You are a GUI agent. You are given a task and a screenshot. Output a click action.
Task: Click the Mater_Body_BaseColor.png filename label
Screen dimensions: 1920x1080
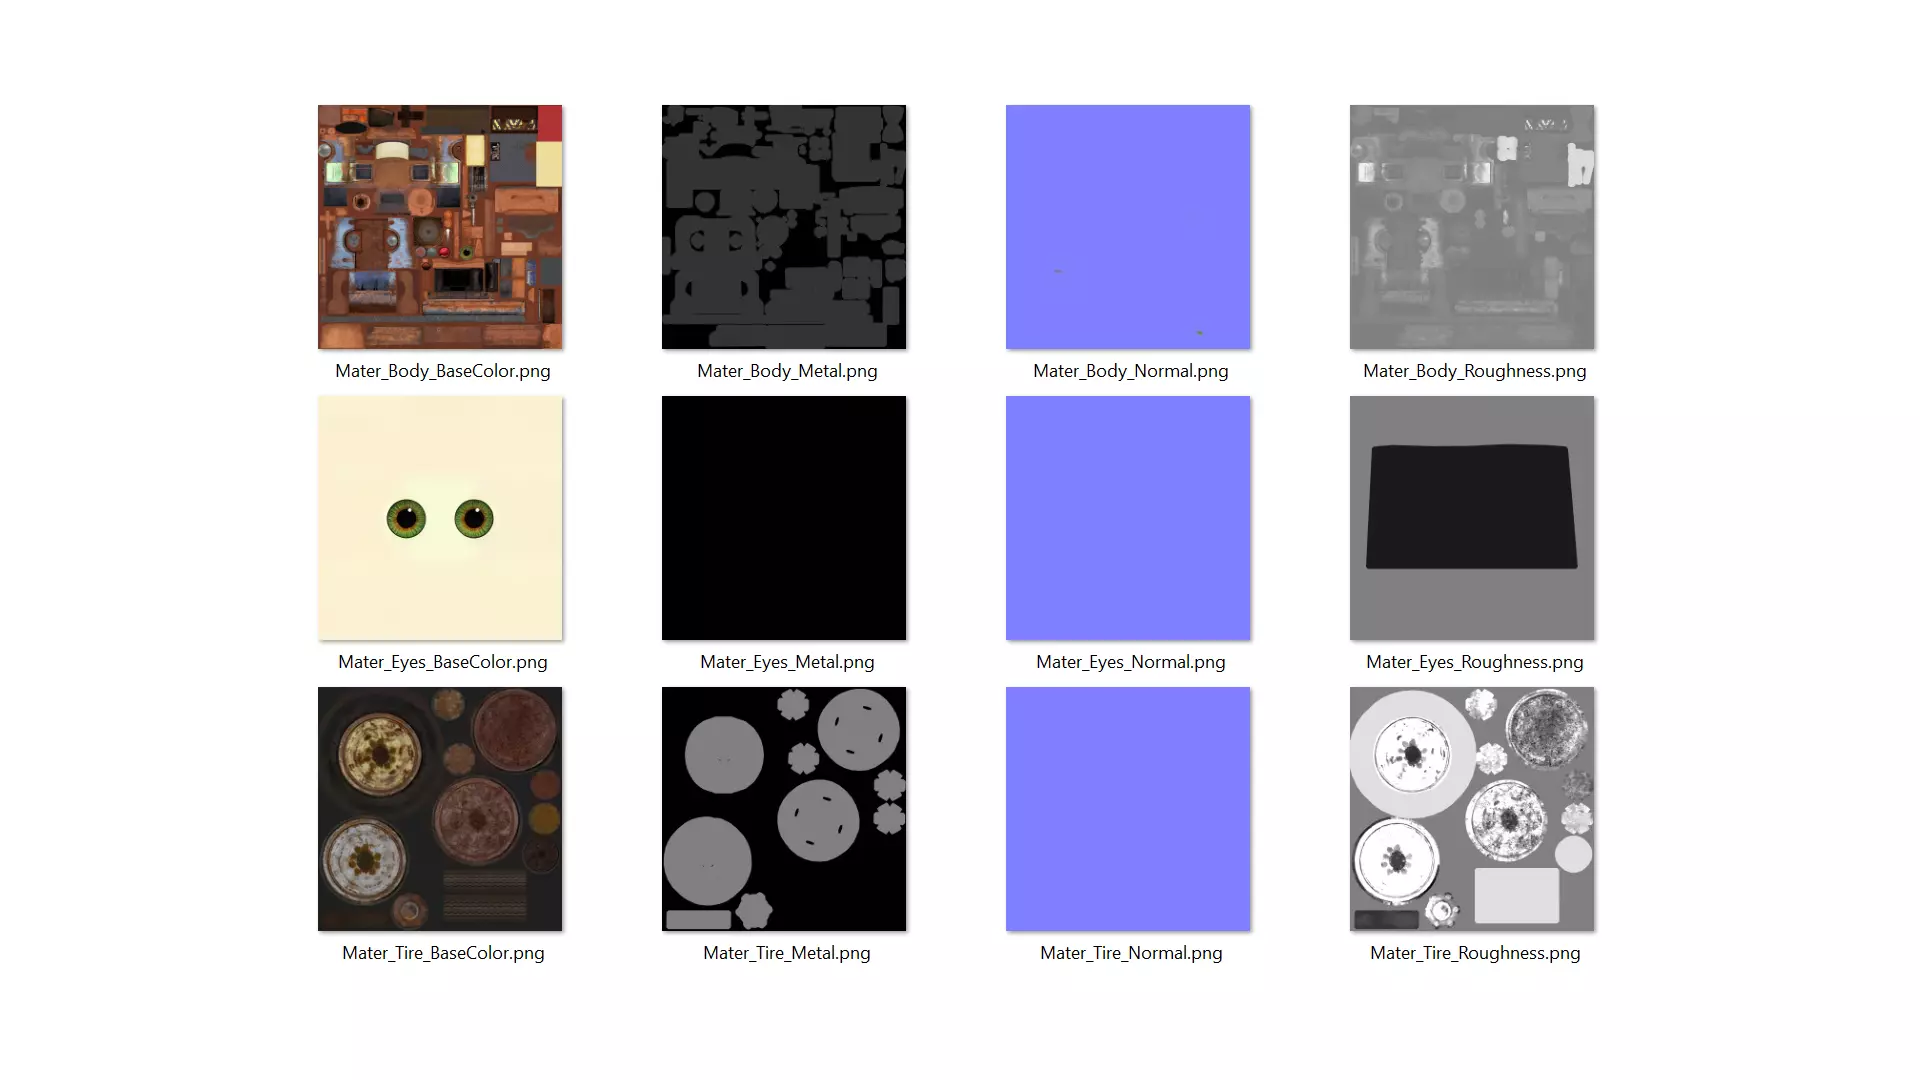(442, 371)
